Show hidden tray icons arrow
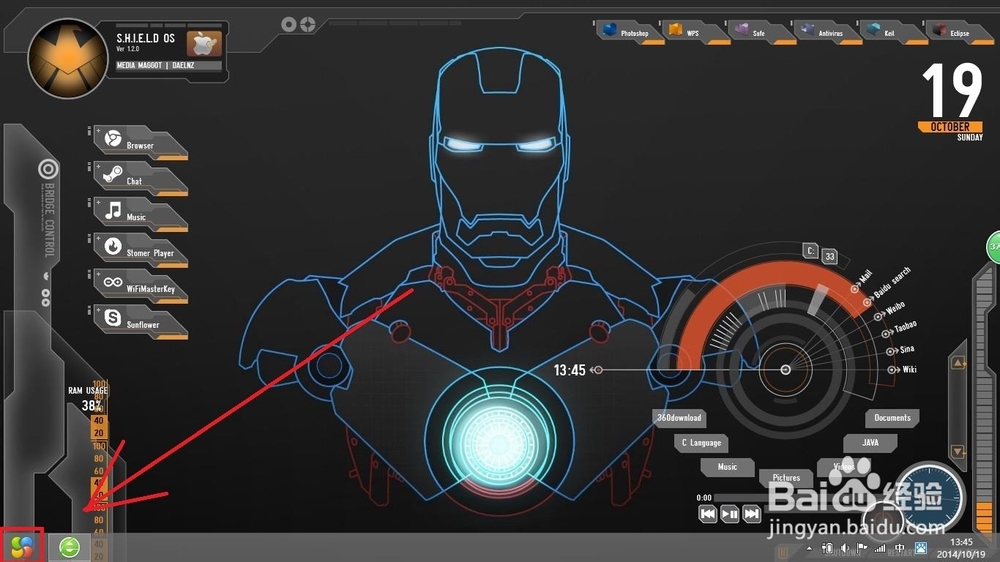 [809, 549]
